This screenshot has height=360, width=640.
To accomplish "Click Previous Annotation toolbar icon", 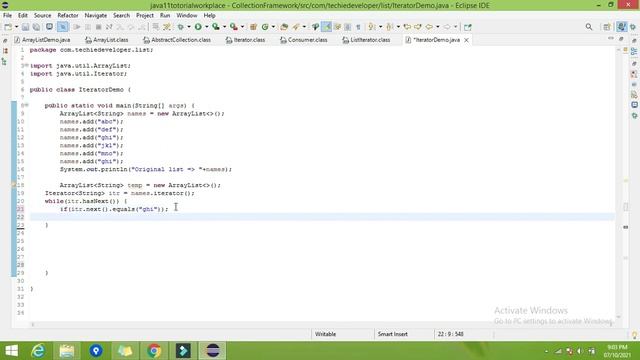I will 389,27.
